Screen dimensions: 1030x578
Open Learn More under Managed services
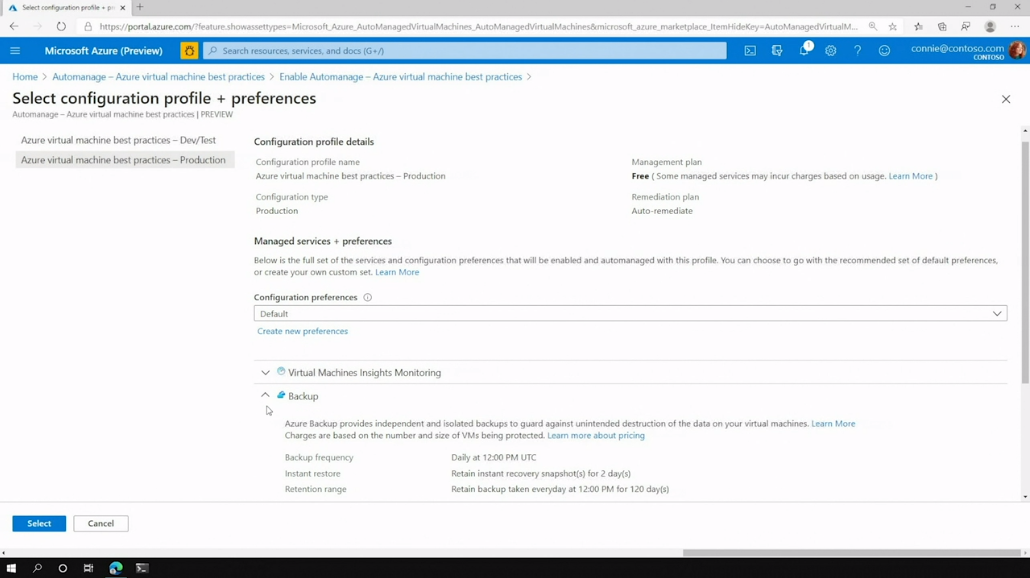[397, 272]
